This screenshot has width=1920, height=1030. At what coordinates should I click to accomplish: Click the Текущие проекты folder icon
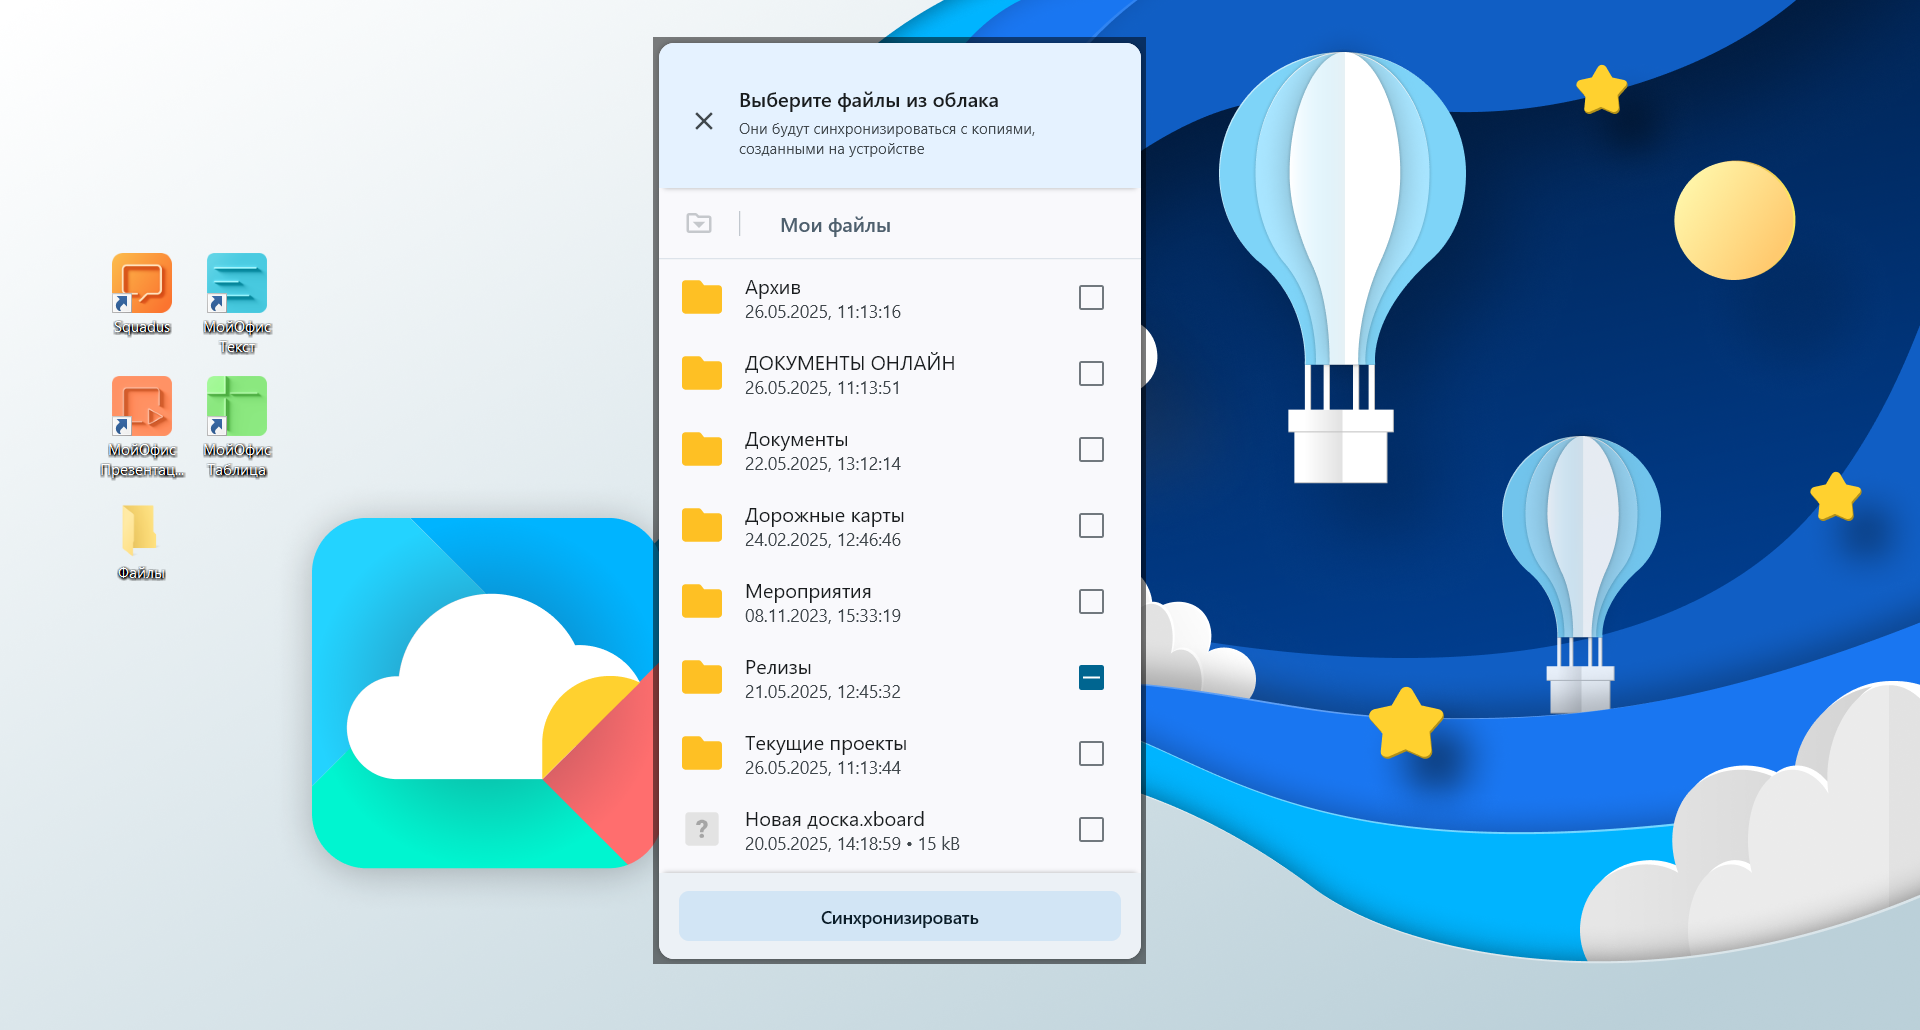point(702,754)
